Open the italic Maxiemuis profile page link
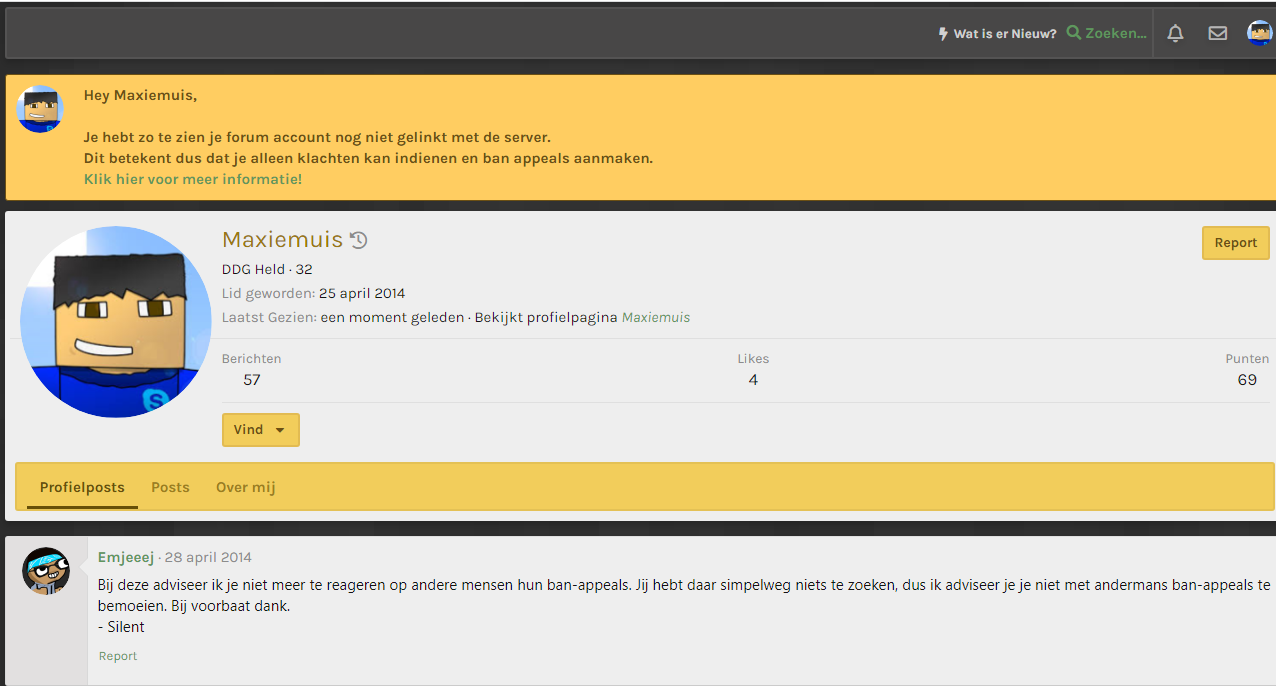 pos(655,317)
